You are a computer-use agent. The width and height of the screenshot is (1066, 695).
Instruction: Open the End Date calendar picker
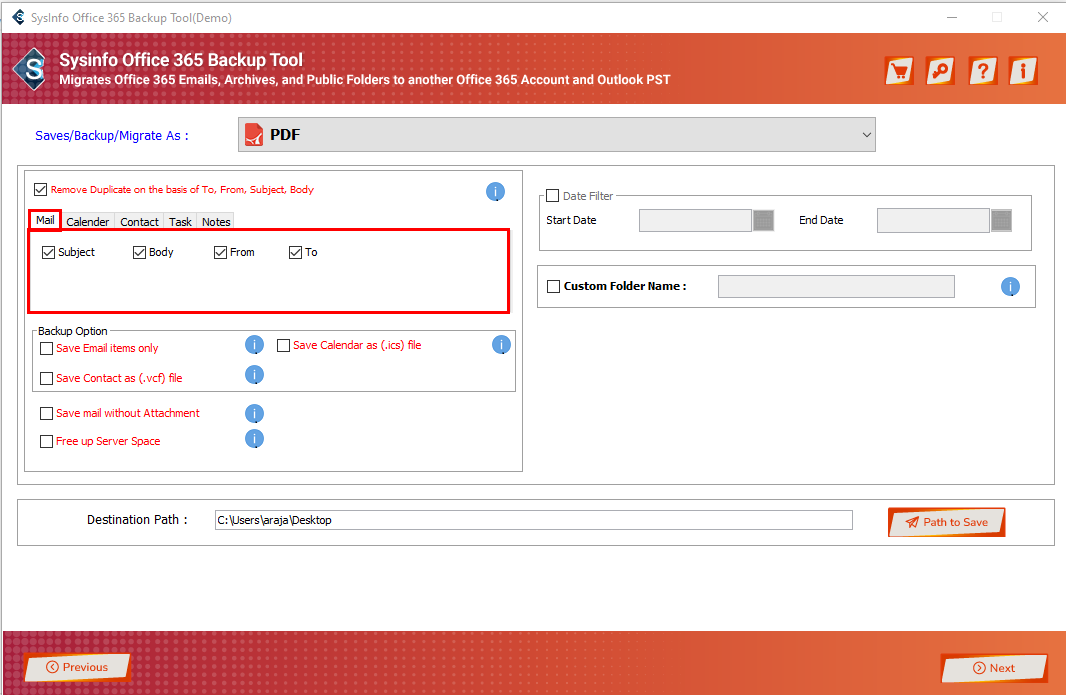1001,220
